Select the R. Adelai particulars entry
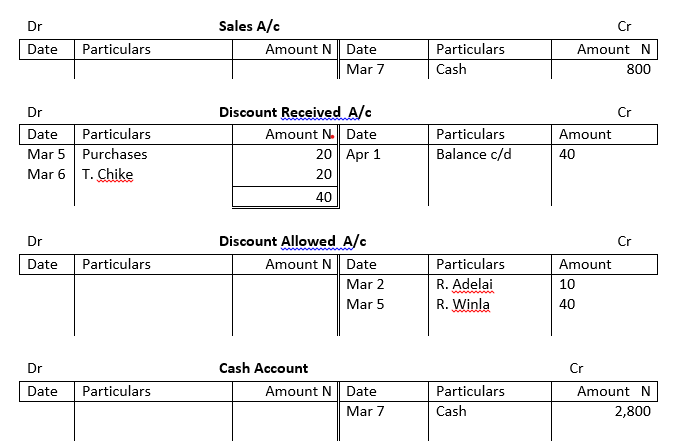Screen dimensions: 686x448 point(465,284)
